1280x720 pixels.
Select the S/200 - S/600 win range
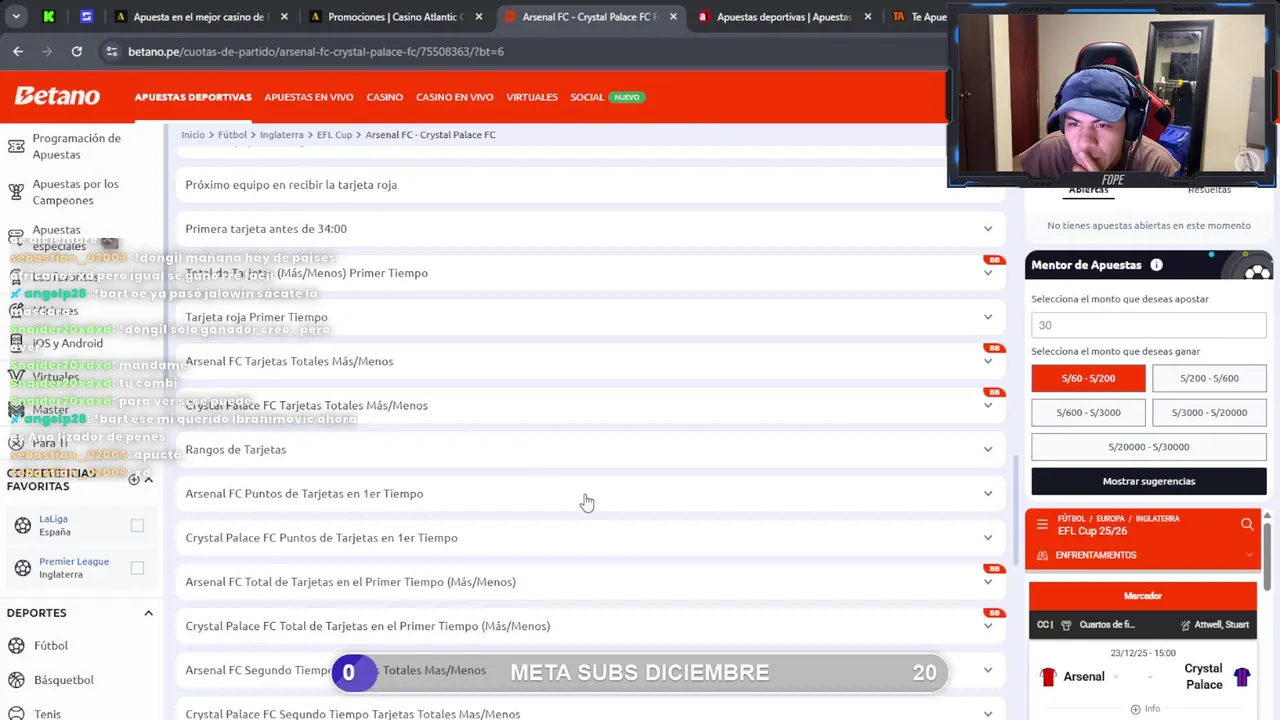pyautogui.click(x=1209, y=378)
